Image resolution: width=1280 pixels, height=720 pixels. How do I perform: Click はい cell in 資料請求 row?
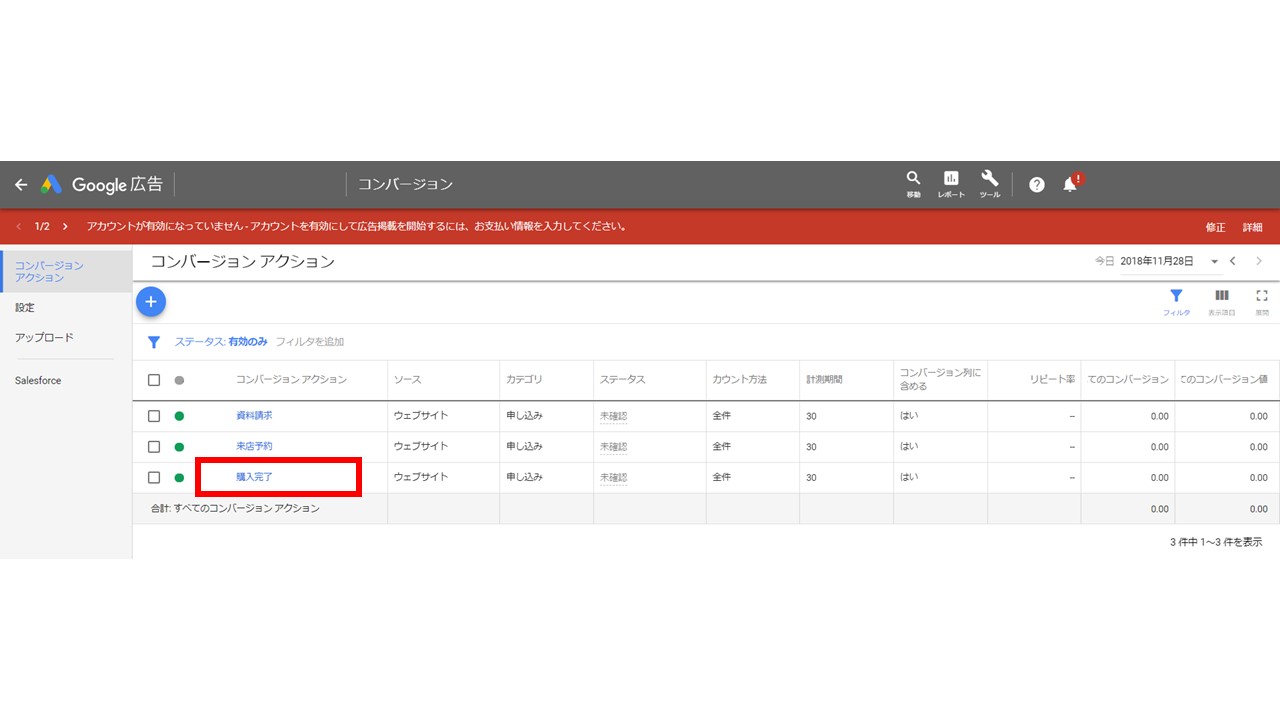(909, 416)
